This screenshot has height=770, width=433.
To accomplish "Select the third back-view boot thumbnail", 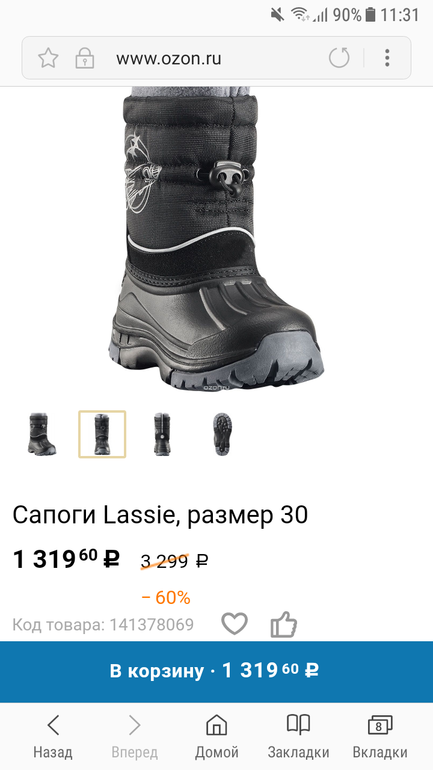I will pyautogui.click(x=162, y=434).
